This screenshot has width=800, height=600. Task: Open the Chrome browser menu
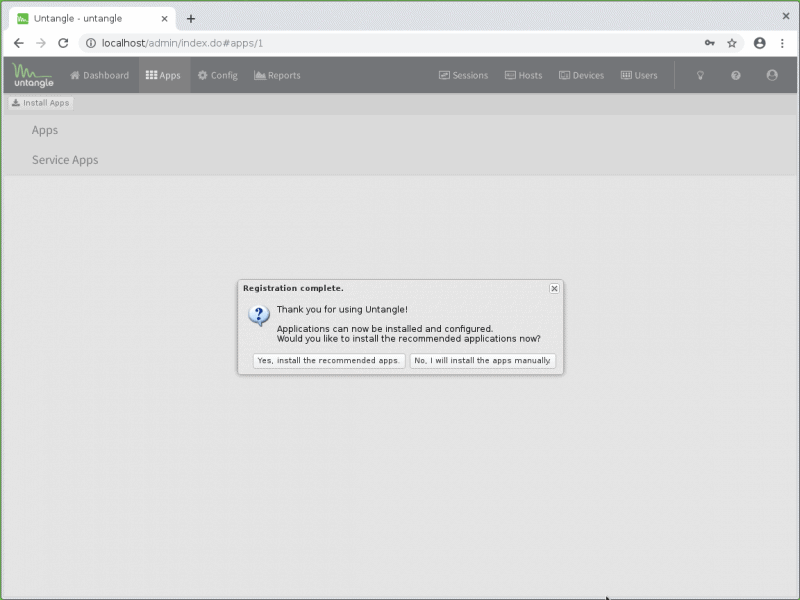[782, 43]
